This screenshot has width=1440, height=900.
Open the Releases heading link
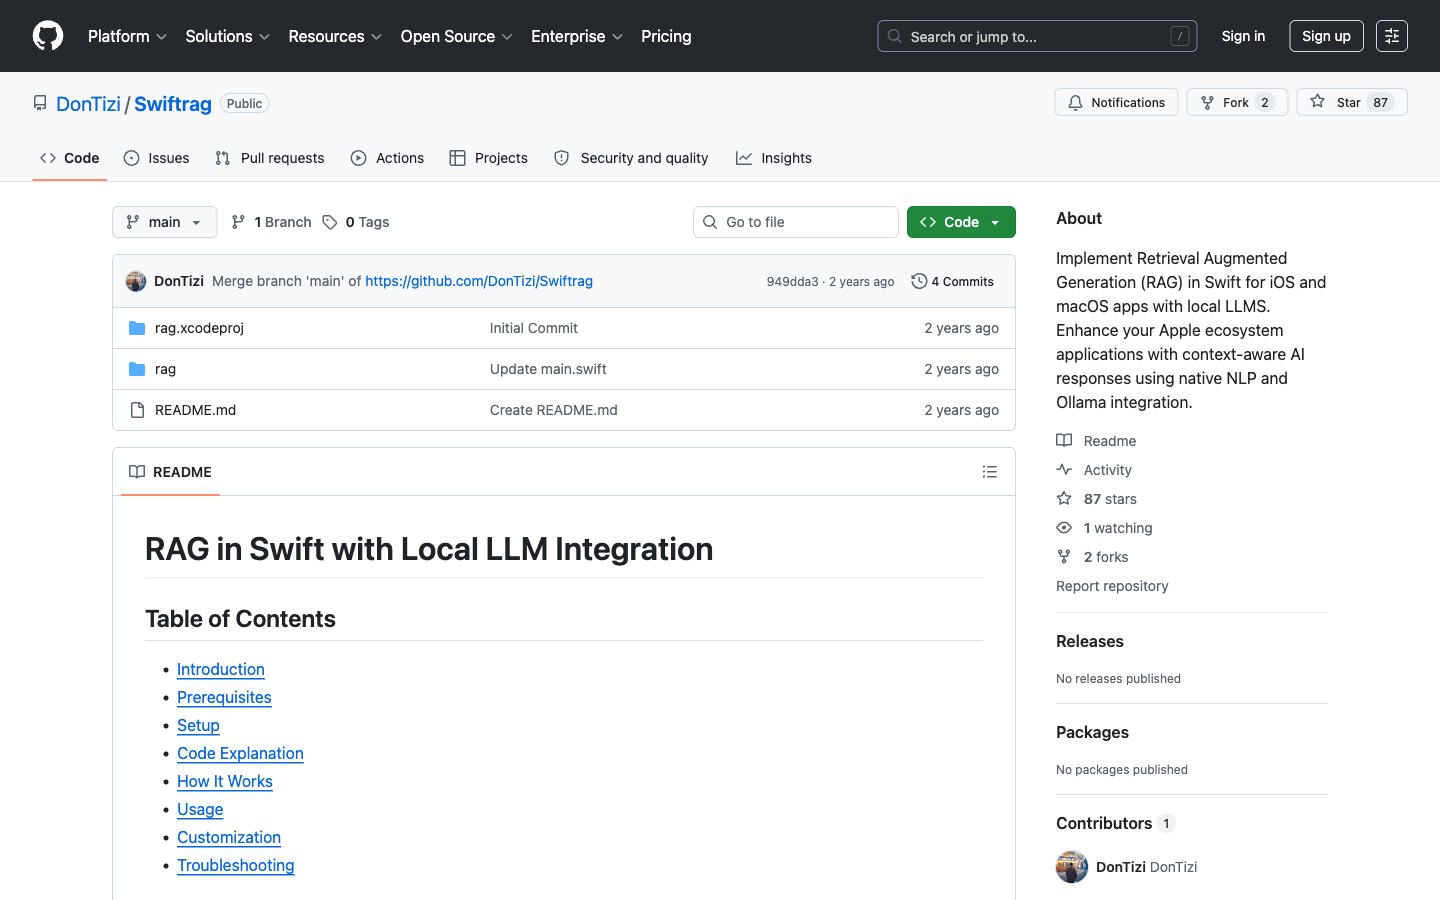(x=1090, y=641)
